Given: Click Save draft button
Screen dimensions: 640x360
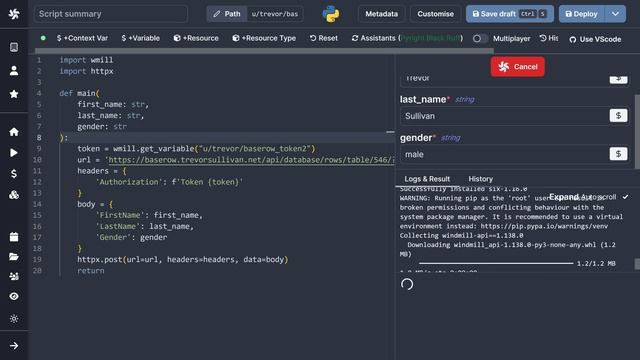Looking at the screenshot, I should 510,14.
